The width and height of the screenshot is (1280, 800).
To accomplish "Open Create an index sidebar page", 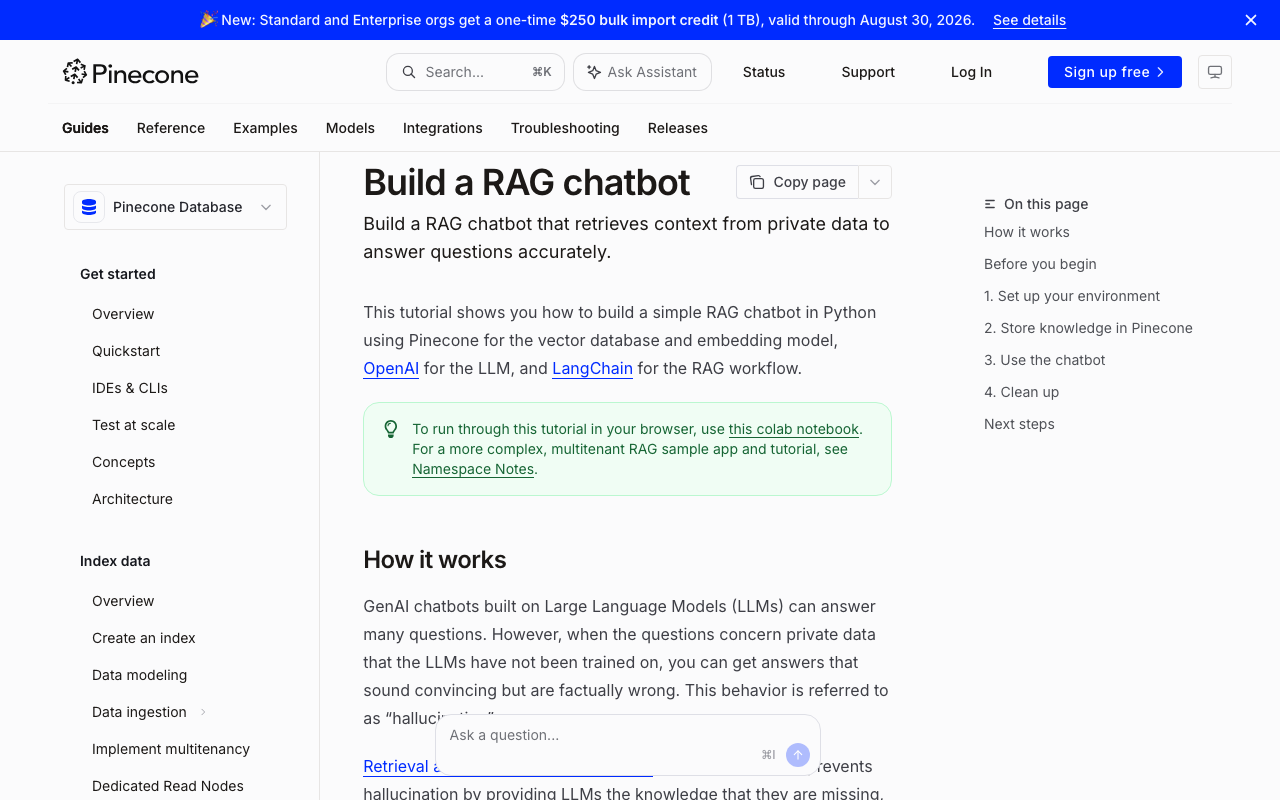I will 144,638.
